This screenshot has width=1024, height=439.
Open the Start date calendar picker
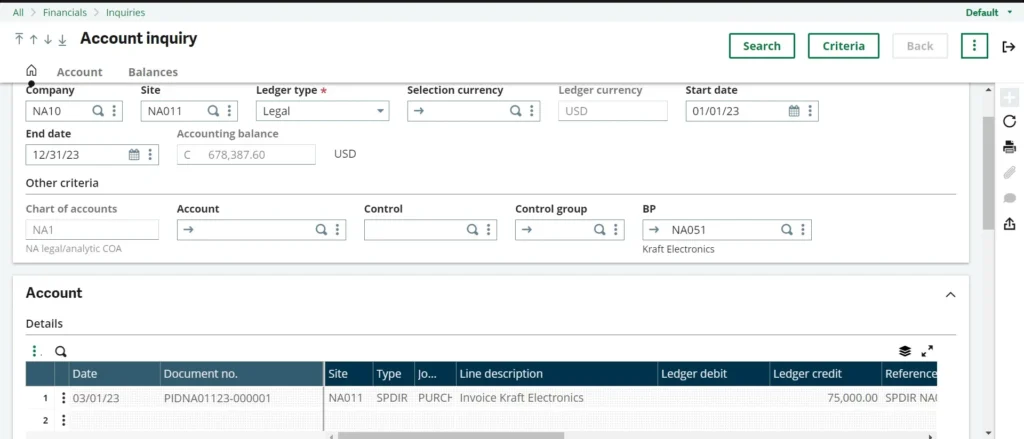tap(794, 111)
